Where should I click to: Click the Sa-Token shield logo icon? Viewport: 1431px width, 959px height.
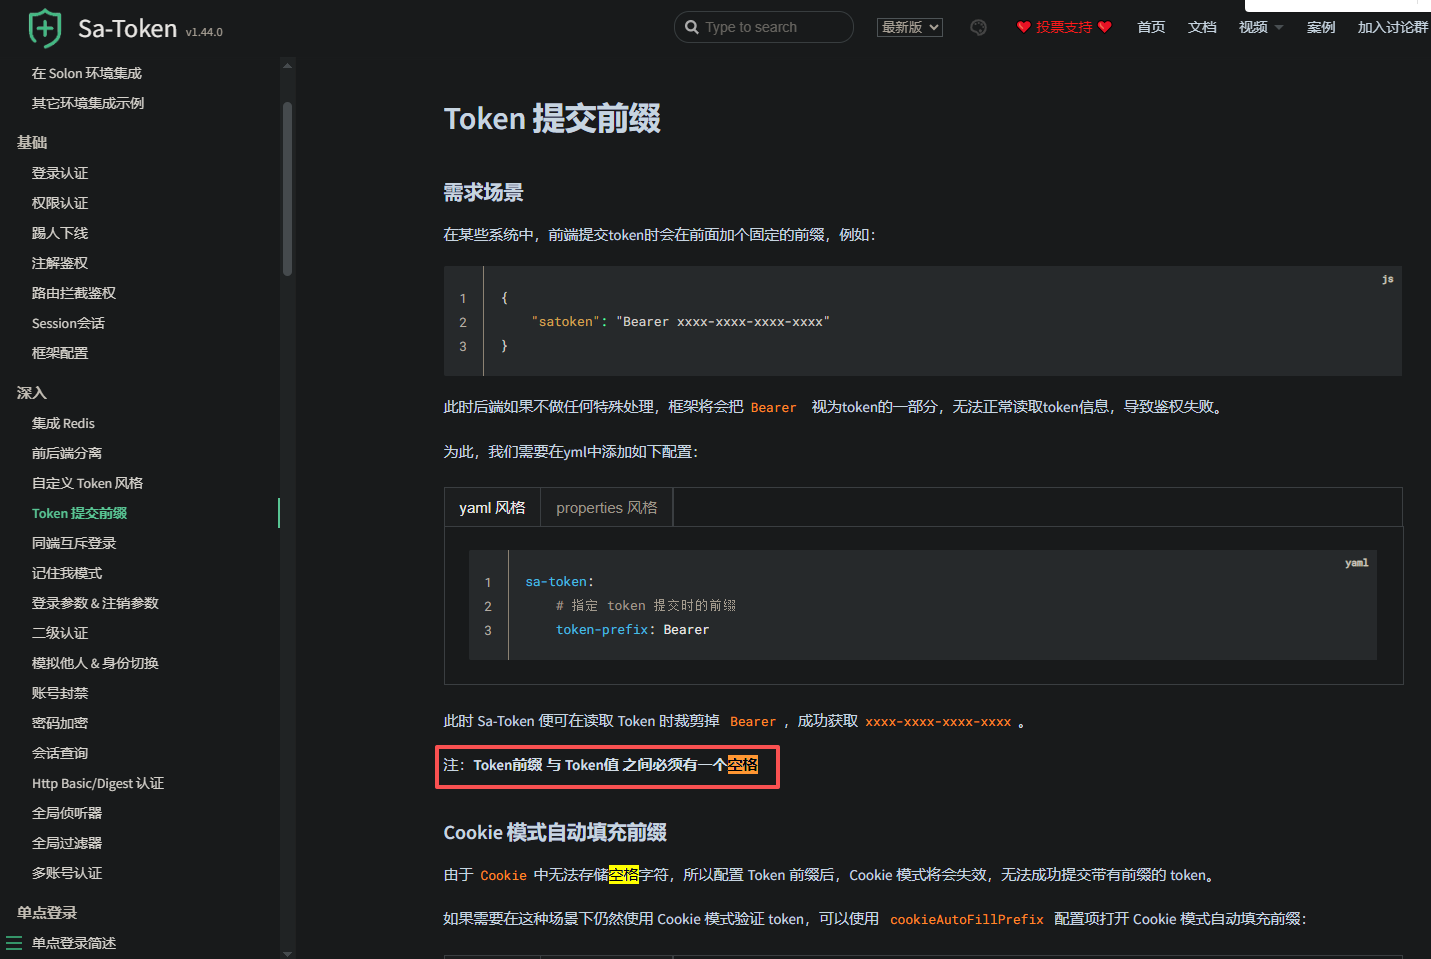[45, 28]
